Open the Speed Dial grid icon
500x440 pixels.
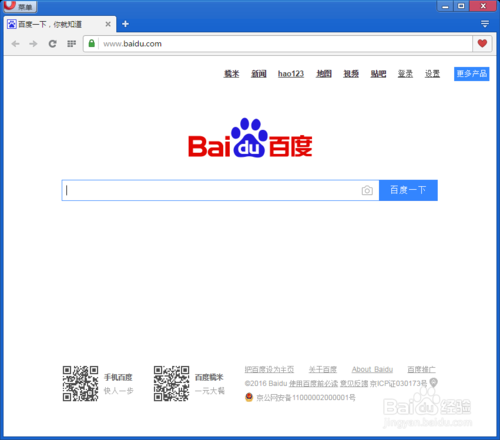72,44
